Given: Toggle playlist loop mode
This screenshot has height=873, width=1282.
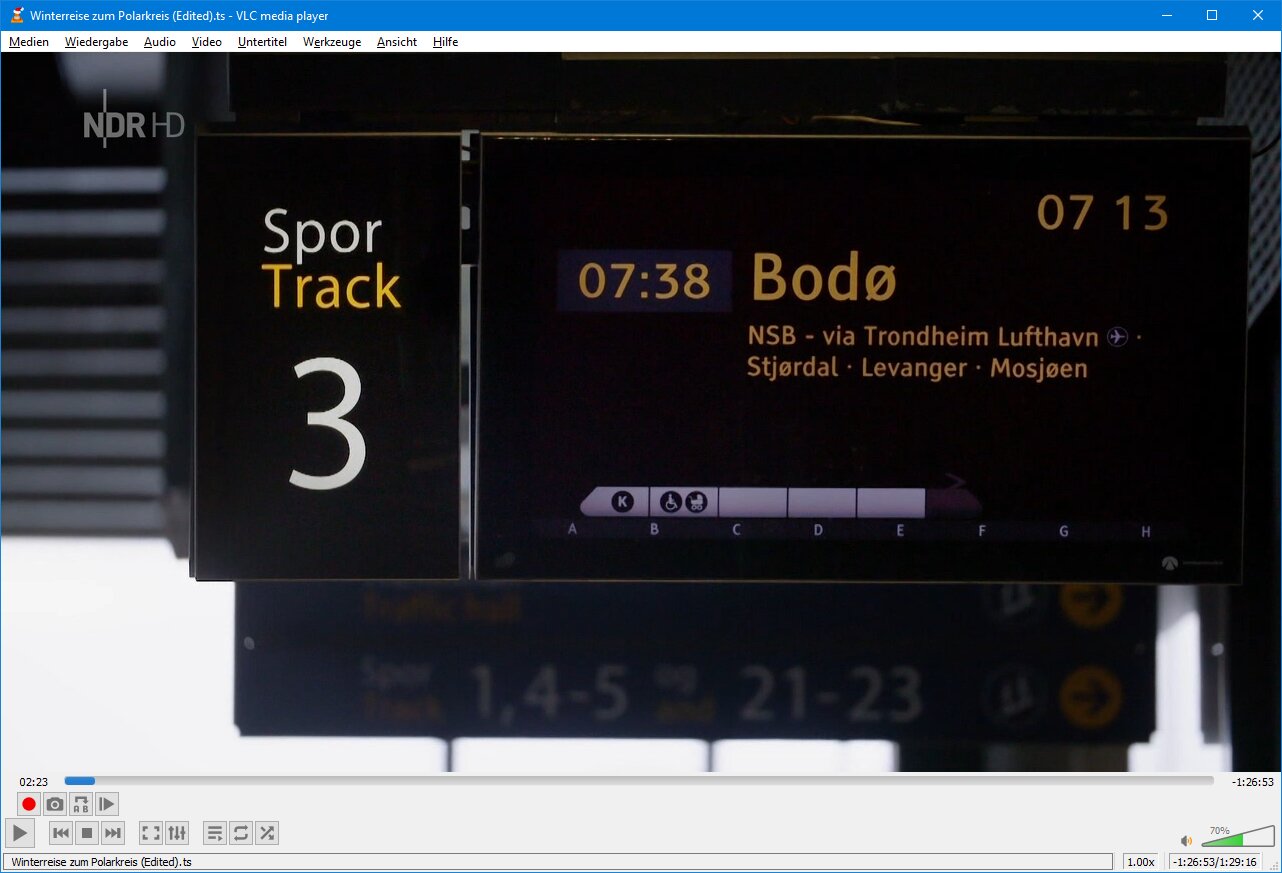Looking at the screenshot, I should click(x=240, y=833).
